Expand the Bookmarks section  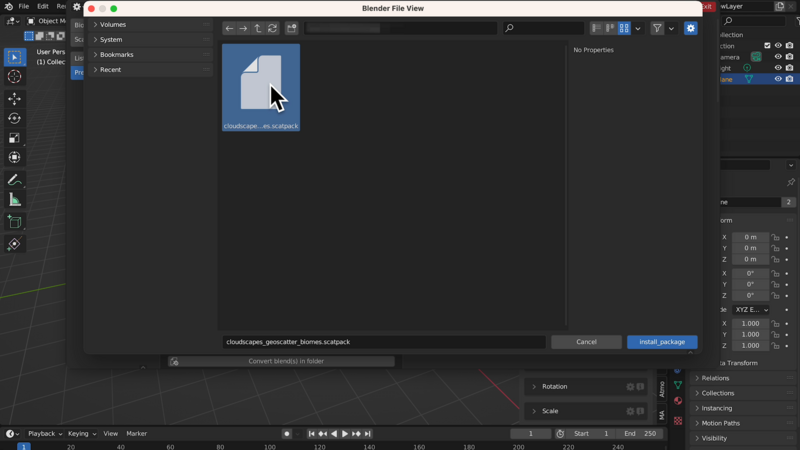[x=150, y=55]
